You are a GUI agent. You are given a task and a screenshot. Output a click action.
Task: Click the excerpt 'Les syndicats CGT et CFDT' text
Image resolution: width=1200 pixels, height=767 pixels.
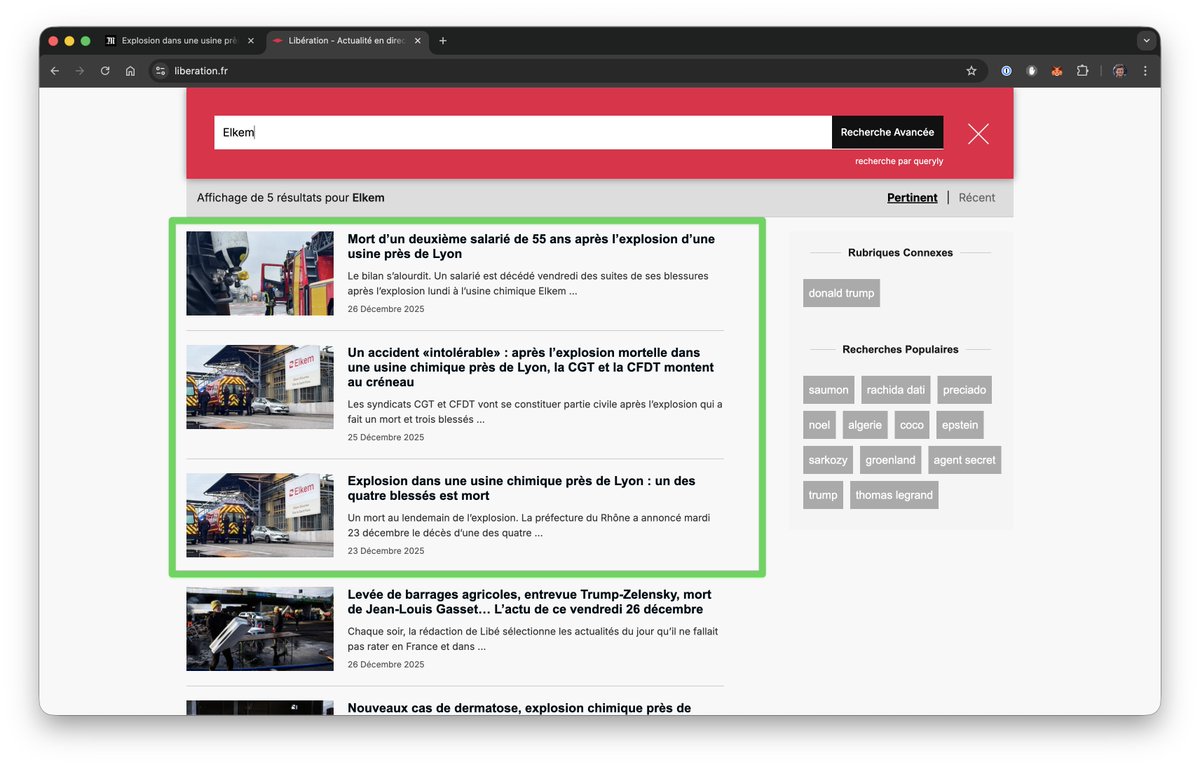click(x=535, y=412)
